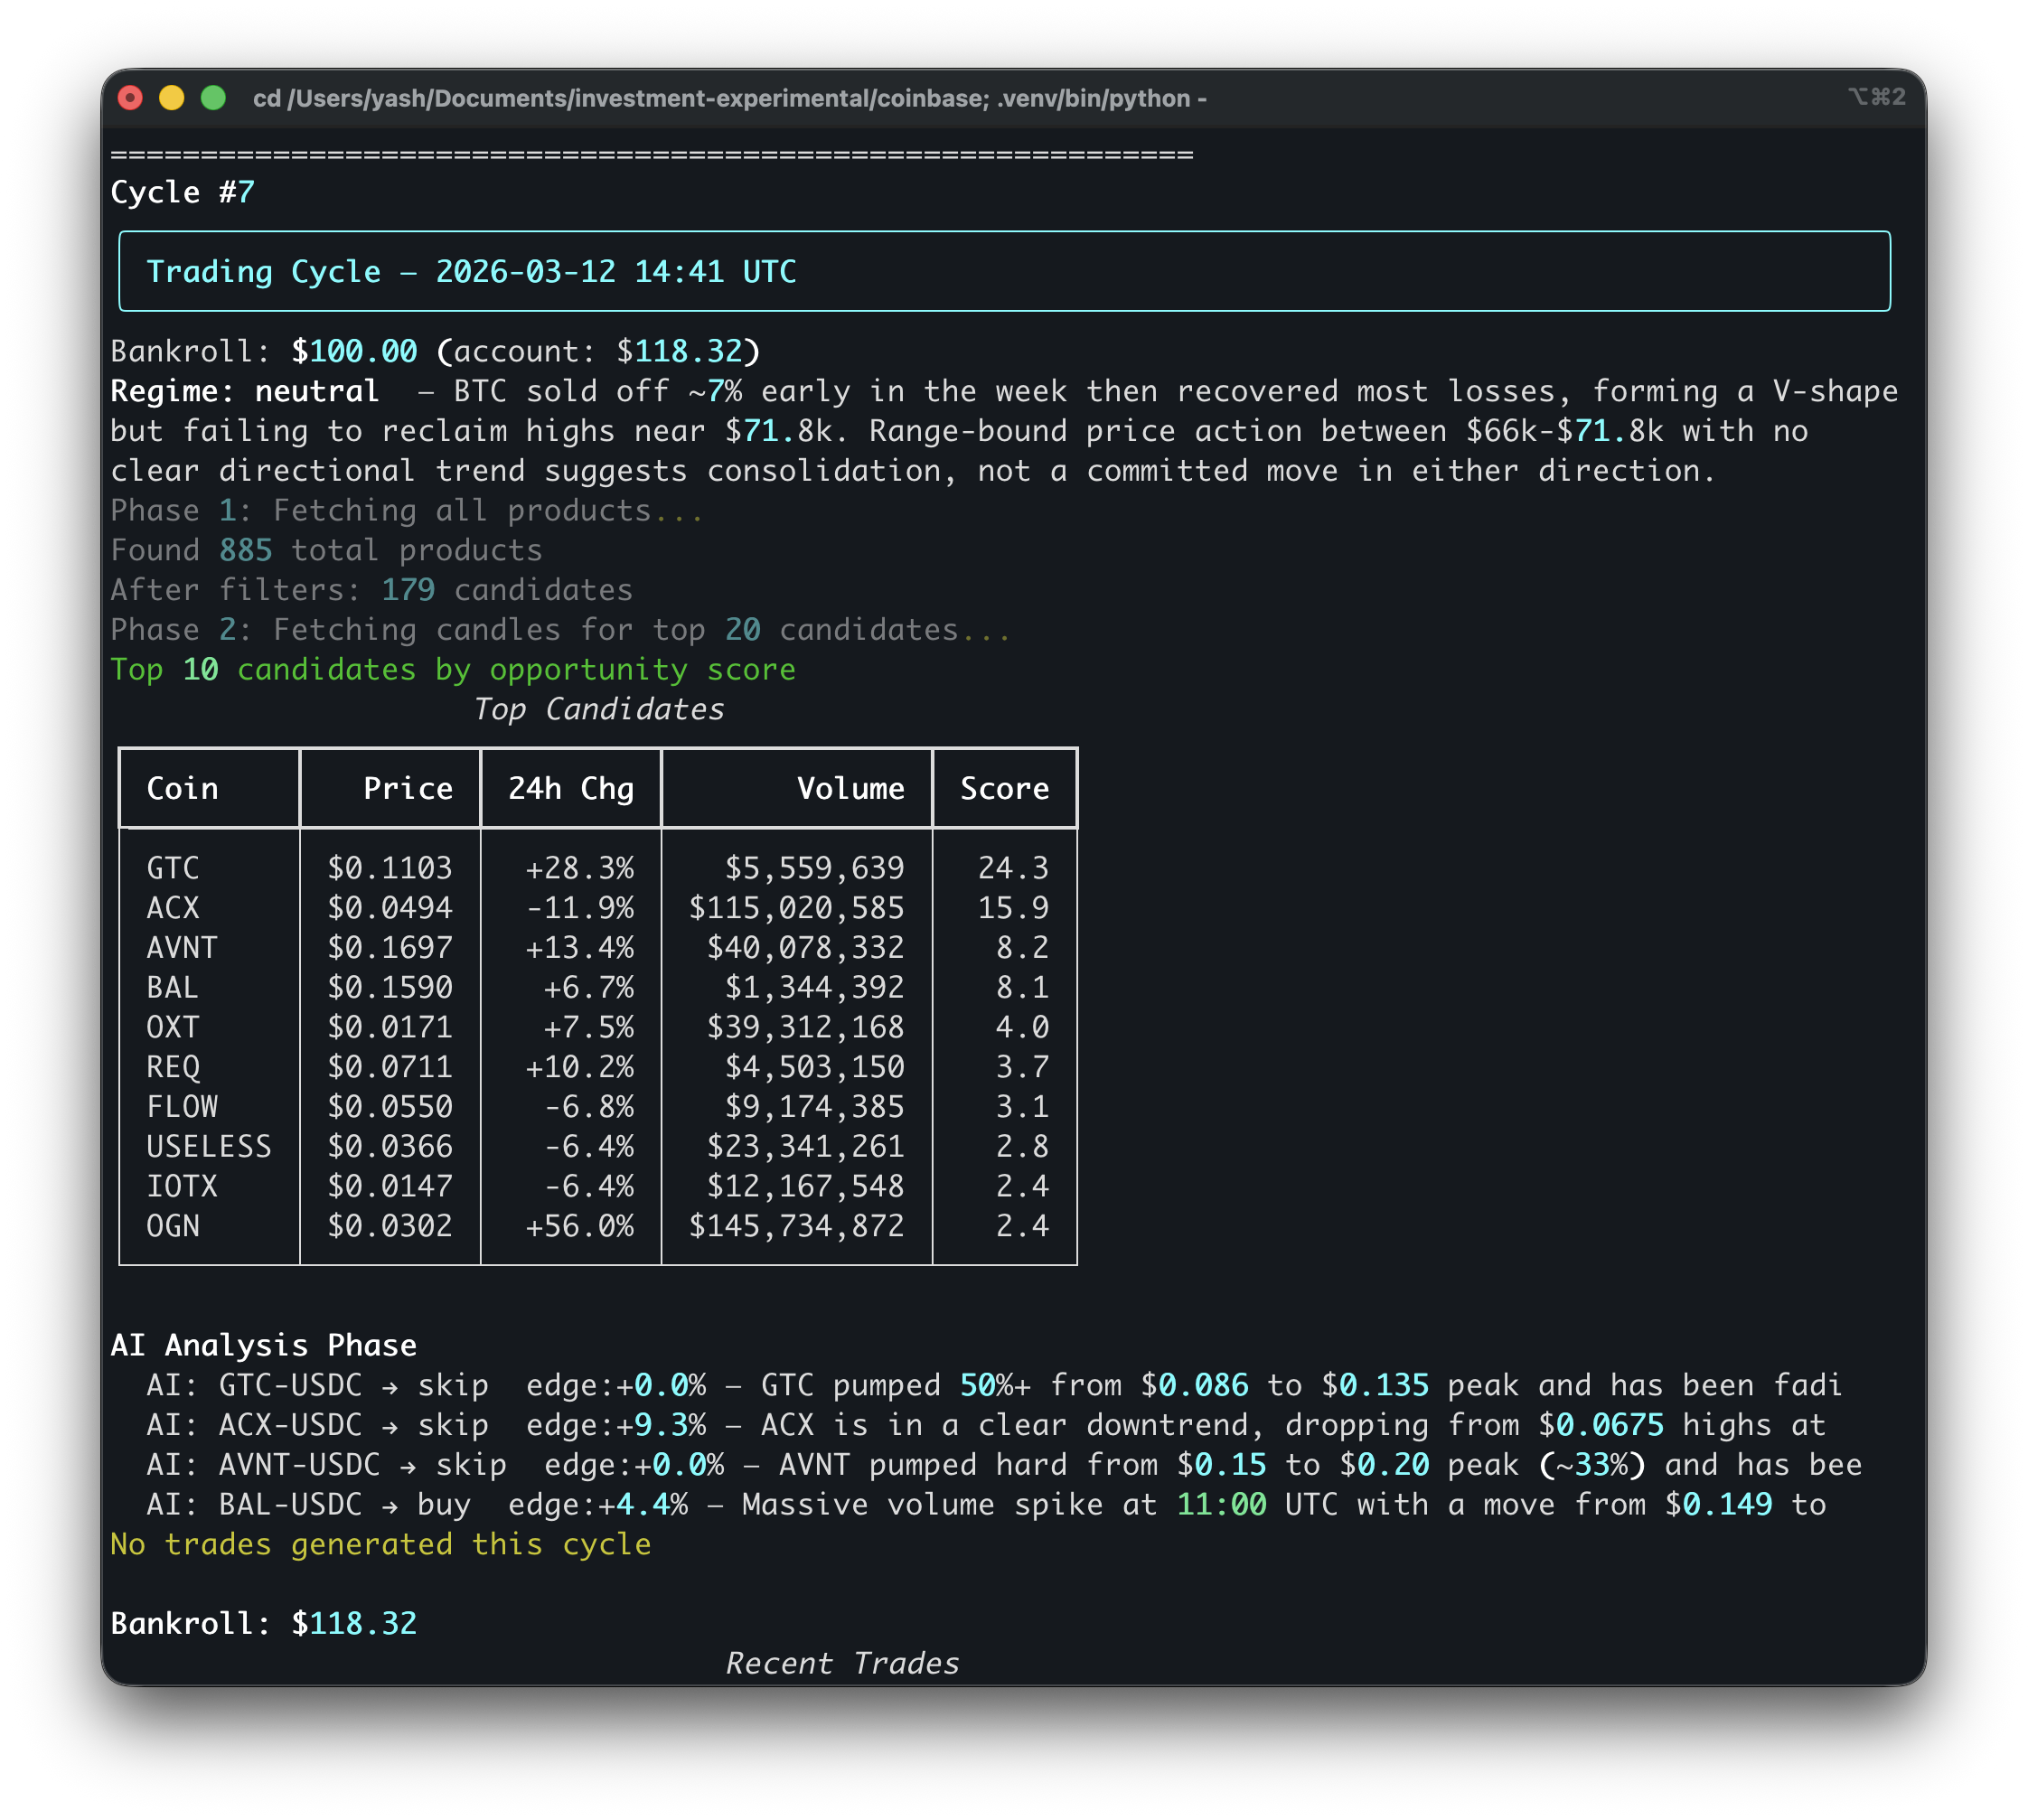
Task: Click AVNT price '$0.1697'
Action: (x=390, y=948)
